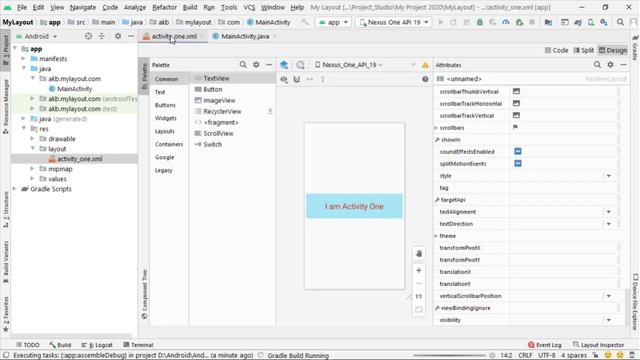The image size is (640, 360).
Task: Toggle the autoconnect magnet icon
Action: (297, 79)
